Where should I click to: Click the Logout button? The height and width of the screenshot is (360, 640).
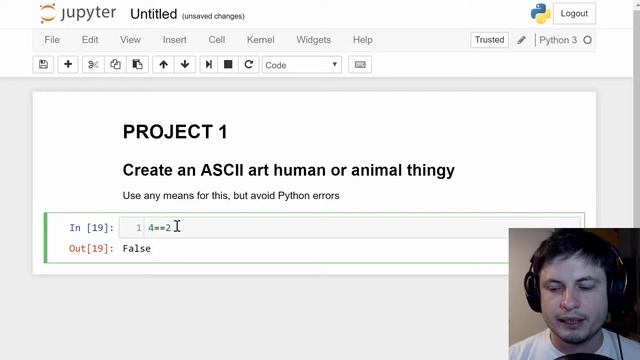coord(574,13)
